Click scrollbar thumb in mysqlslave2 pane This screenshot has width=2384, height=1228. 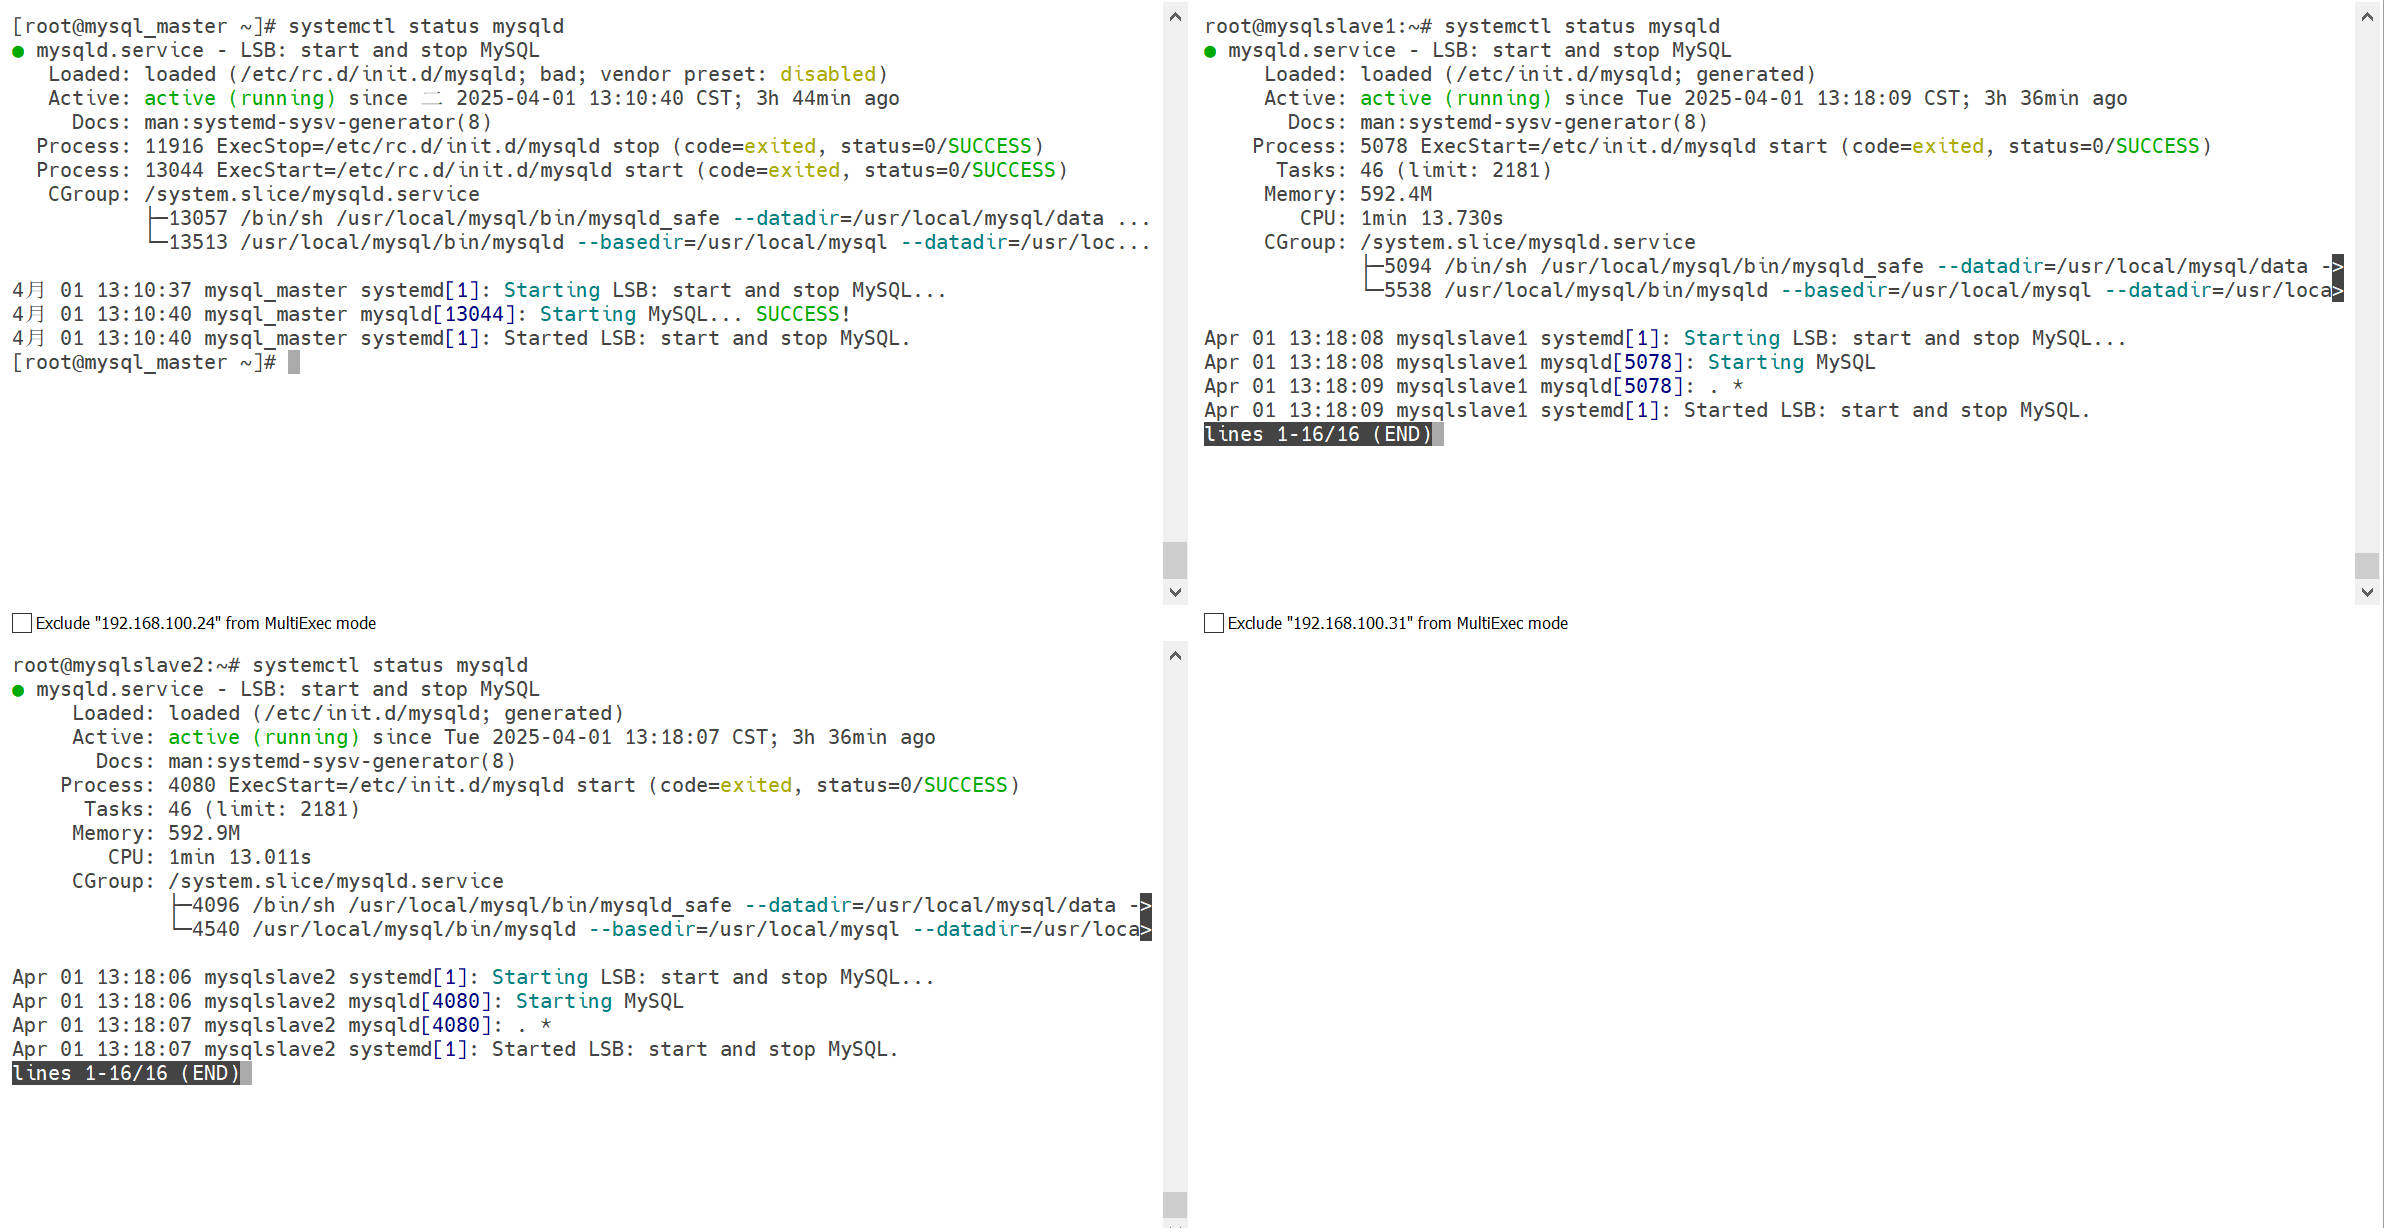point(1175,1203)
